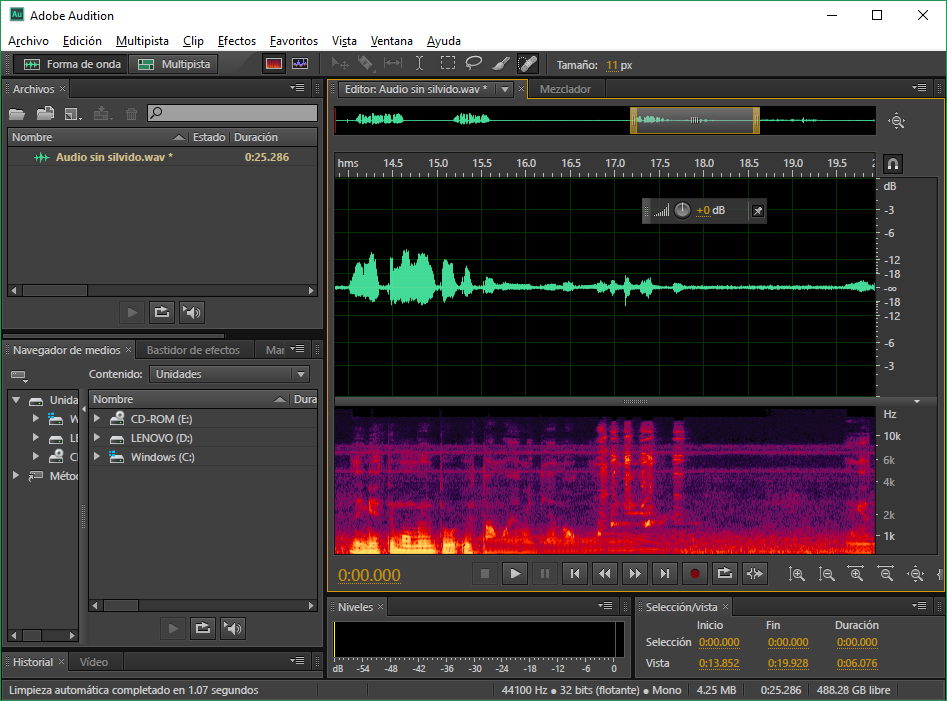This screenshot has height=701, width=947.
Task: Click the Archivos search input field
Action: [x=233, y=113]
